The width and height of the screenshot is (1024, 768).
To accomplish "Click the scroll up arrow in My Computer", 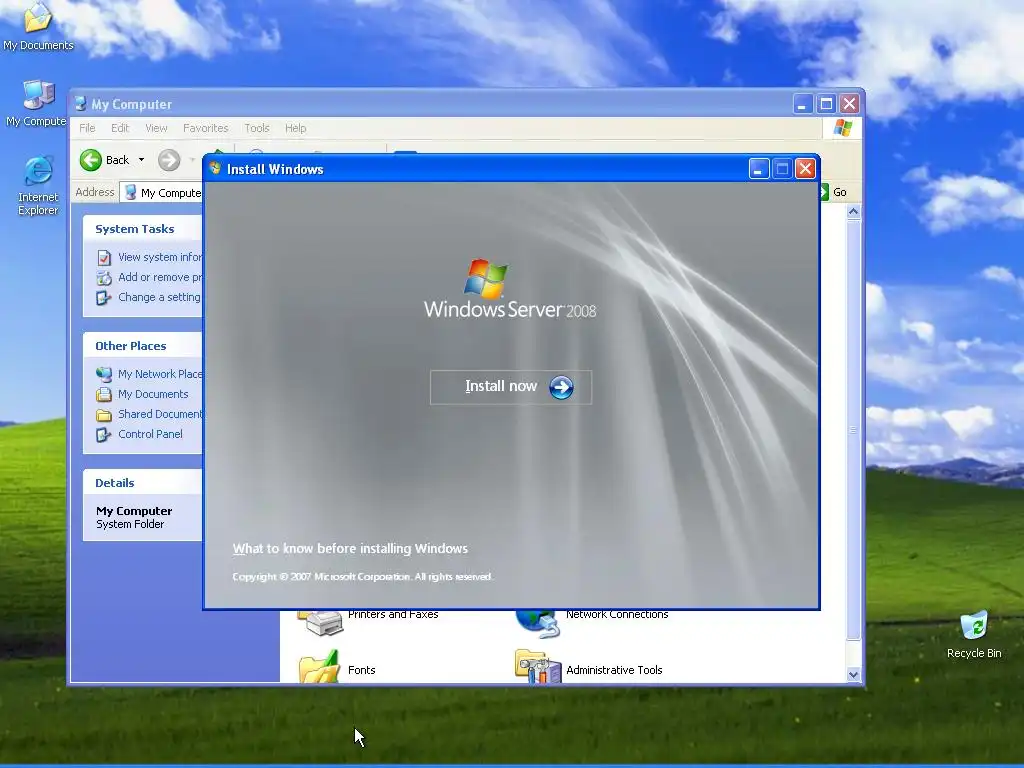I will coord(853,212).
